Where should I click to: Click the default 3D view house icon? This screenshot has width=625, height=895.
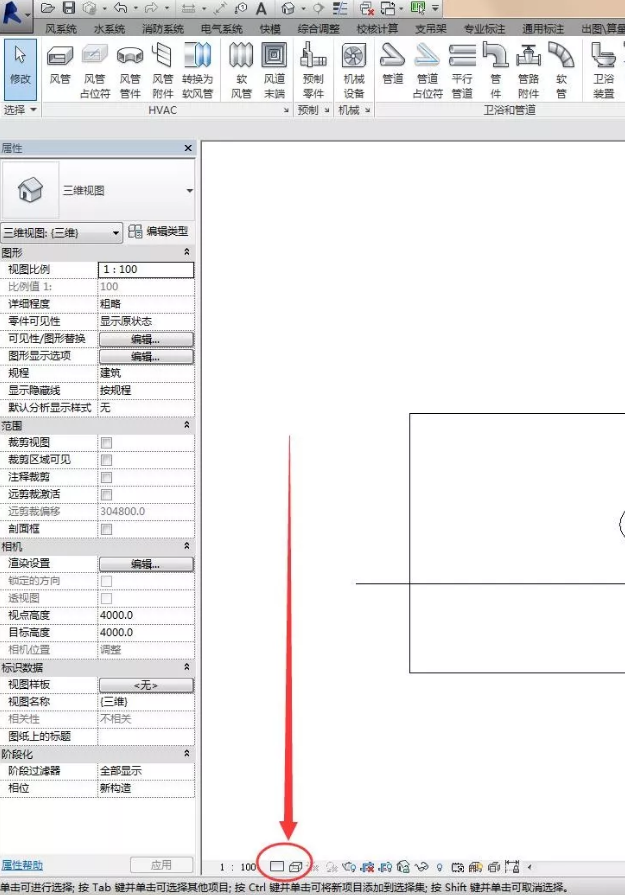click(x=288, y=9)
